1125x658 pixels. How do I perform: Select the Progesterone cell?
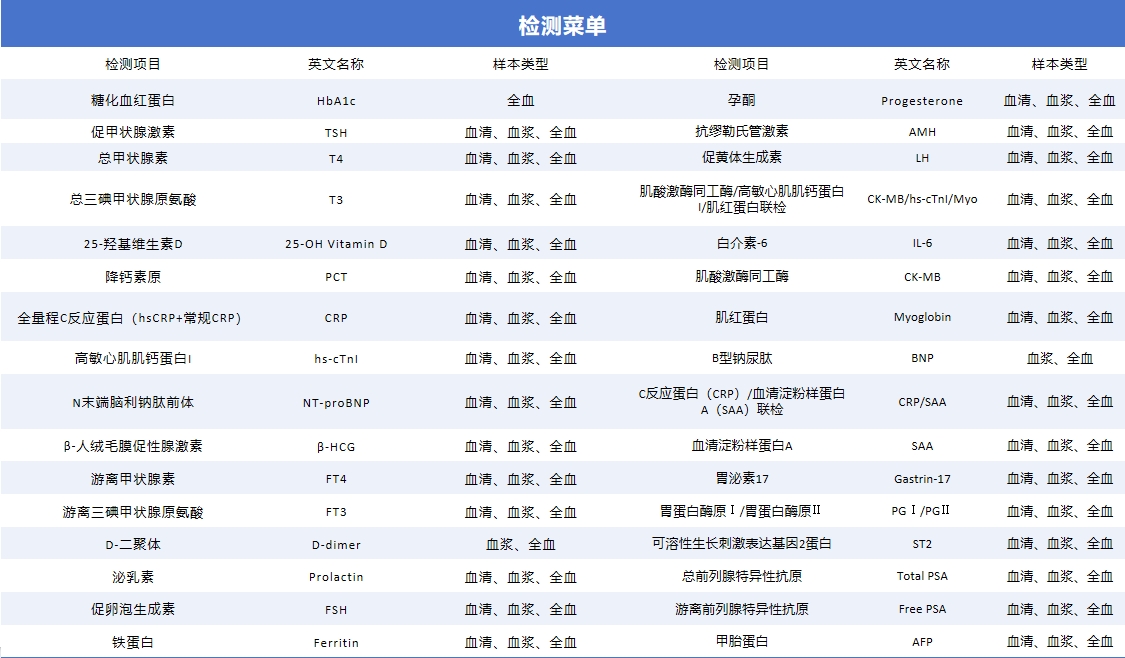921,101
